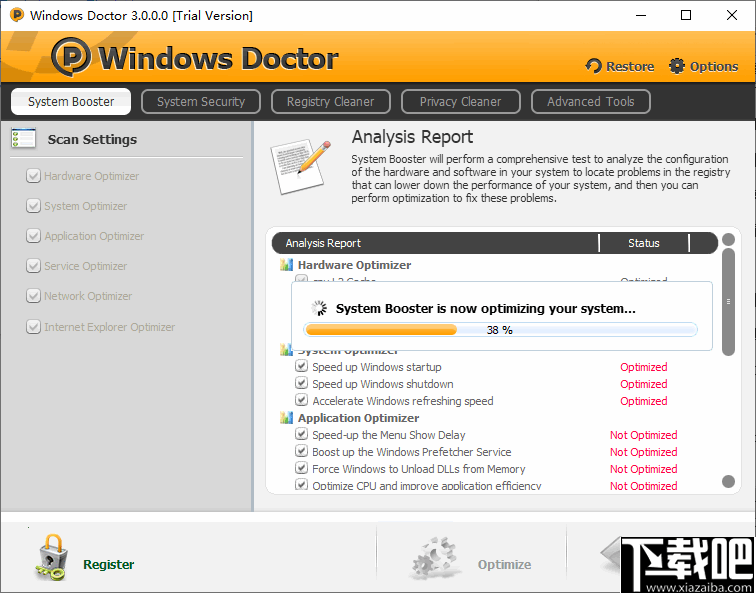Image resolution: width=756 pixels, height=593 pixels.
Task: Click the Optimize button label
Action: [504, 565]
